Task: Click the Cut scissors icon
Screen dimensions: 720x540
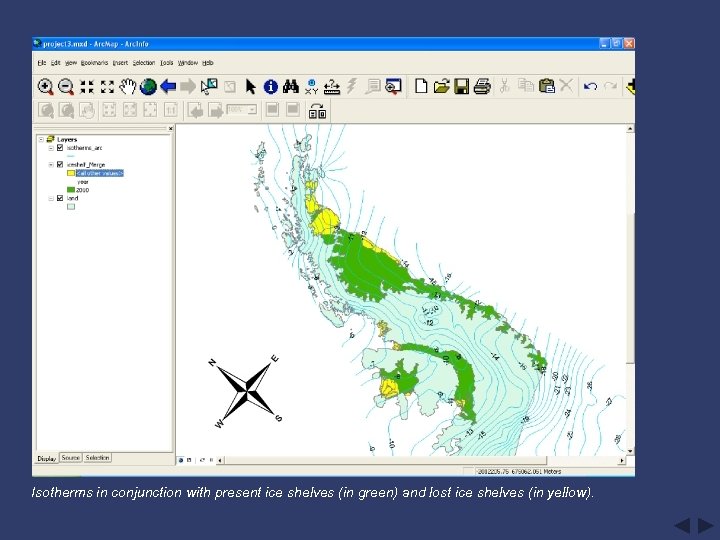Action: [505, 86]
